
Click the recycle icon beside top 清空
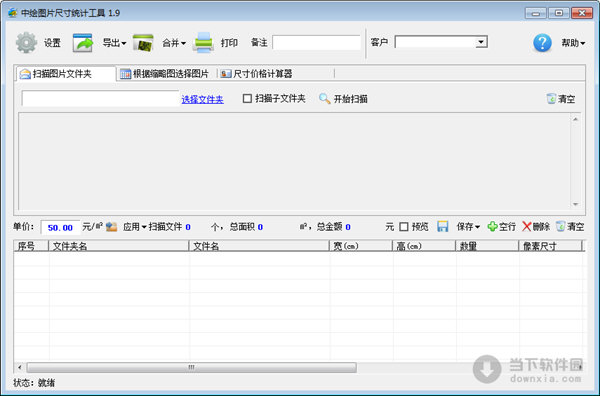click(x=551, y=99)
